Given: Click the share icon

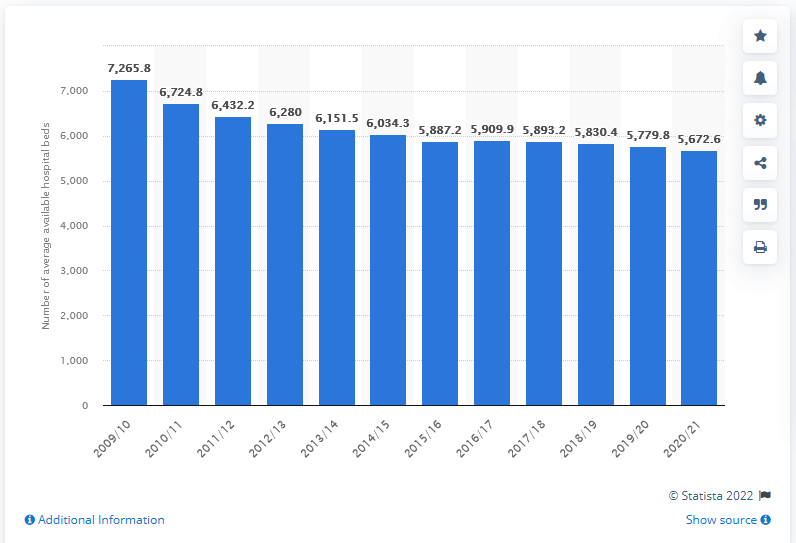Looking at the screenshot, I should [x=760, y=163].
